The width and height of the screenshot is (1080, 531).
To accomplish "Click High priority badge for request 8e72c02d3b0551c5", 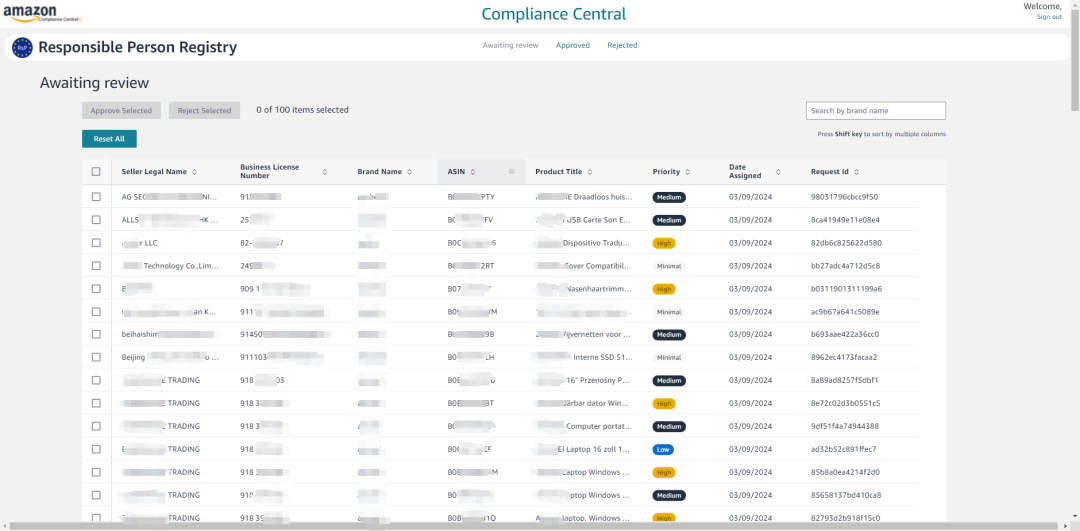I will tap(664, 403).
